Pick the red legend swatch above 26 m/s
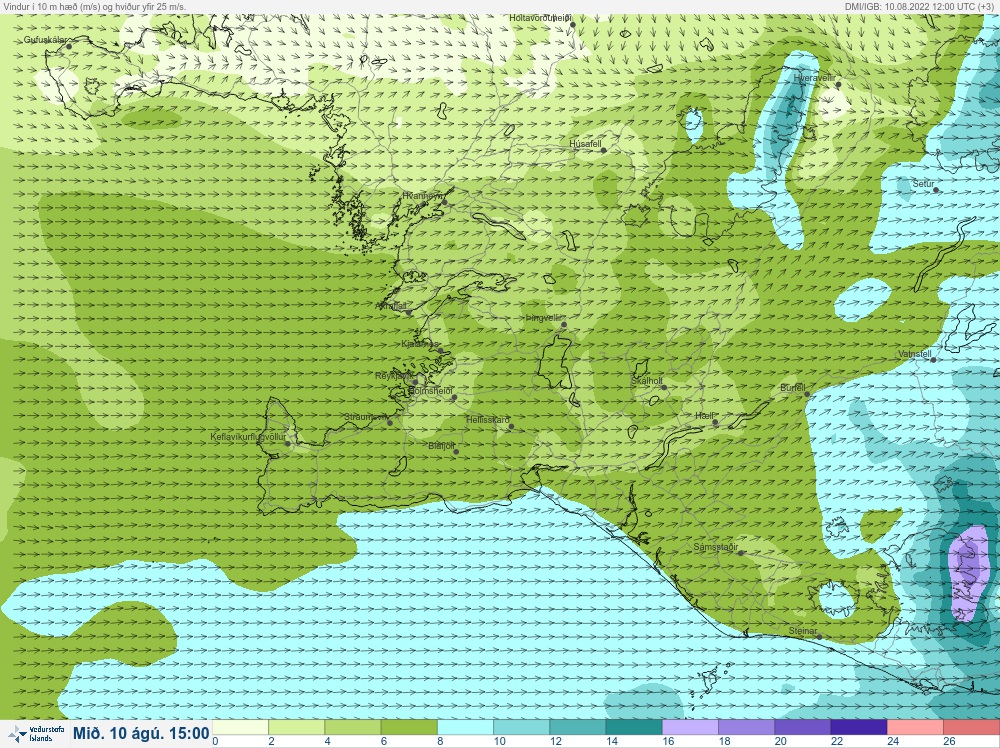 click(x=971, y=727)
